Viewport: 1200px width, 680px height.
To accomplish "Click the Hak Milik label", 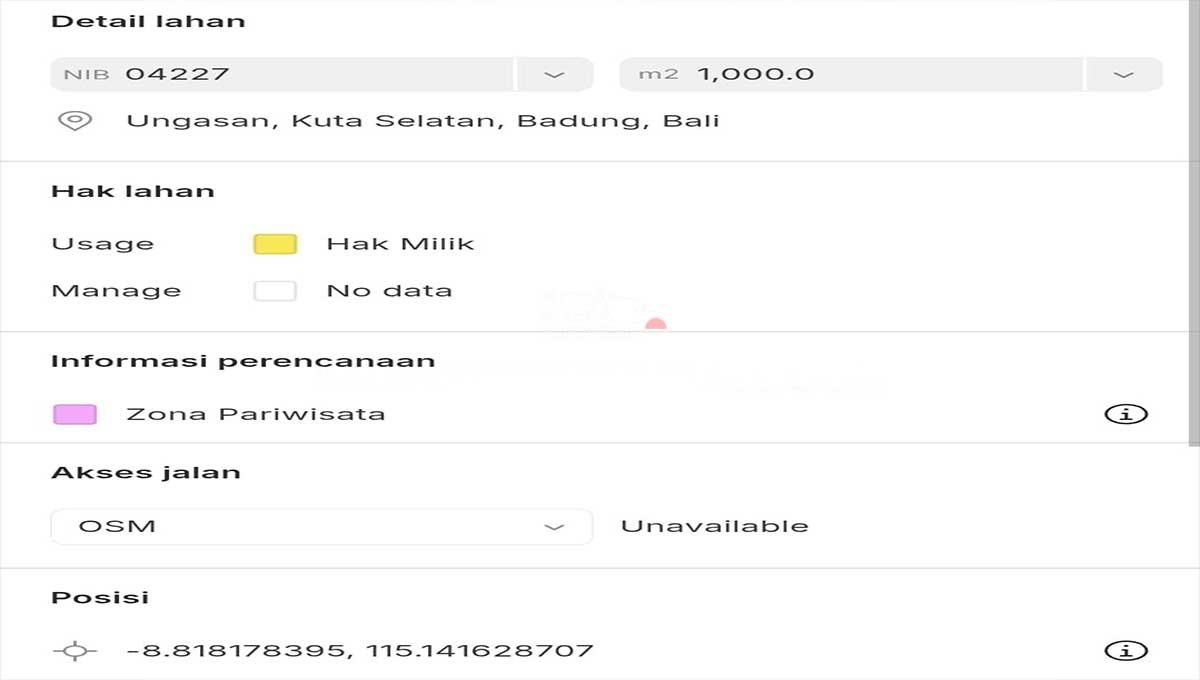I will point(400,244).
